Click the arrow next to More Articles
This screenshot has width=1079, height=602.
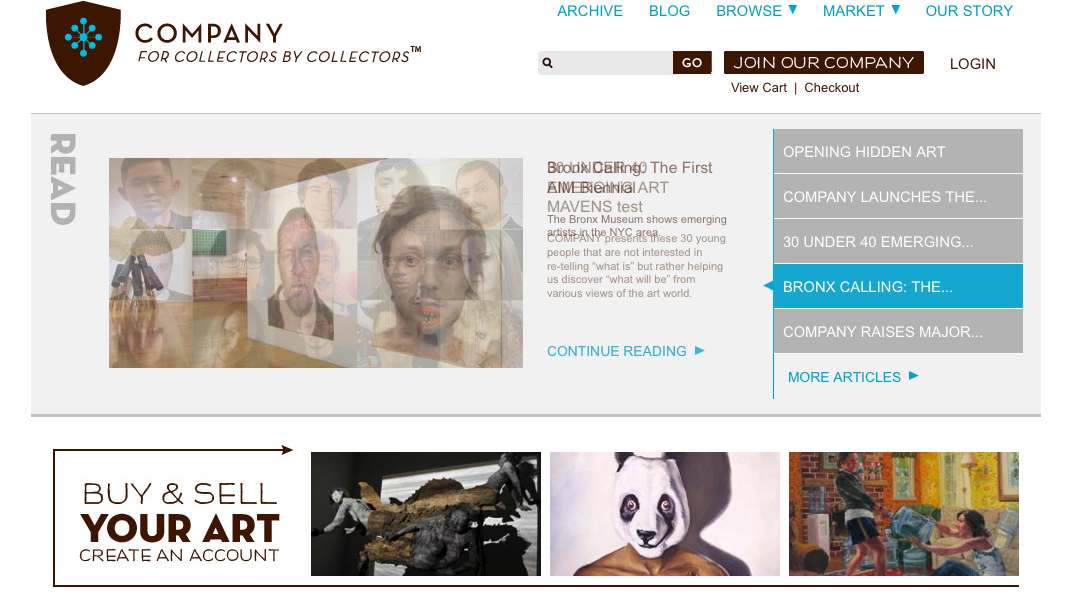click(914, 376)
